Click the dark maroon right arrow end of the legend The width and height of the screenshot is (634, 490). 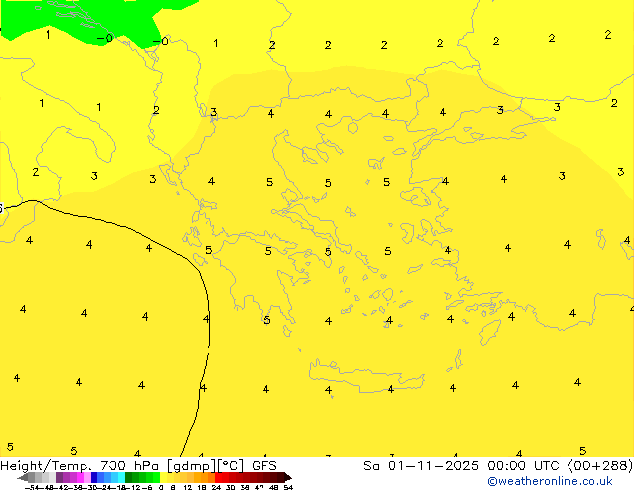[288, 478]
